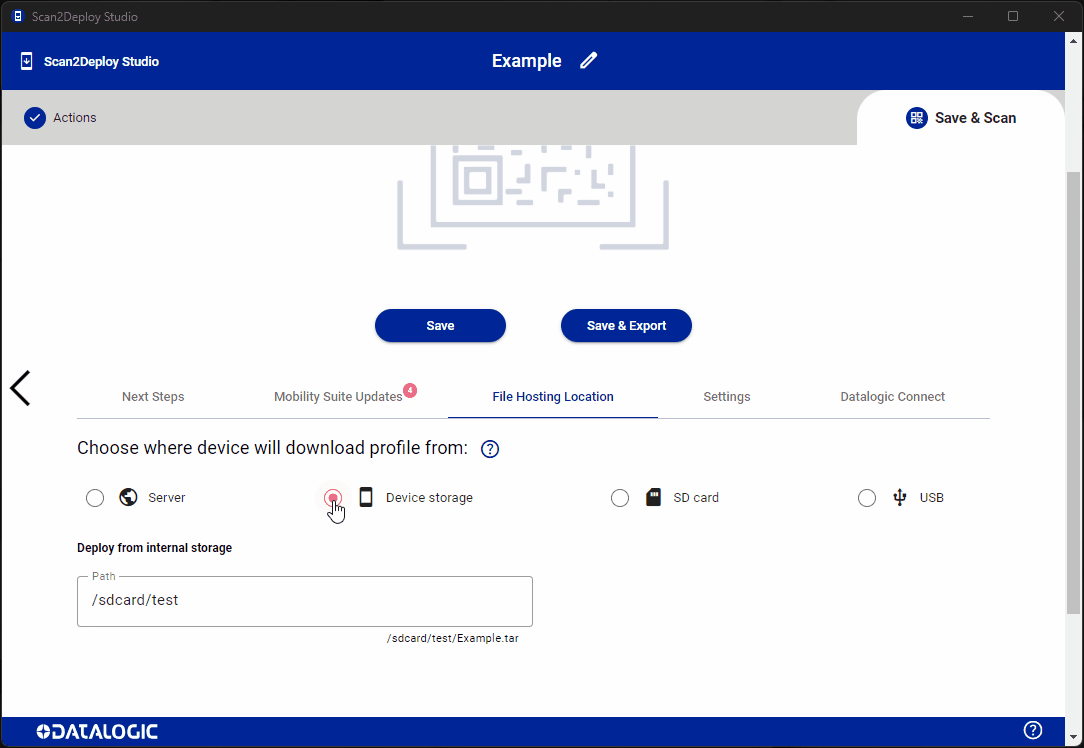Click the globe icon beside Server
Viewport: 1084px width, 748px height.
[x=128, y=497]
